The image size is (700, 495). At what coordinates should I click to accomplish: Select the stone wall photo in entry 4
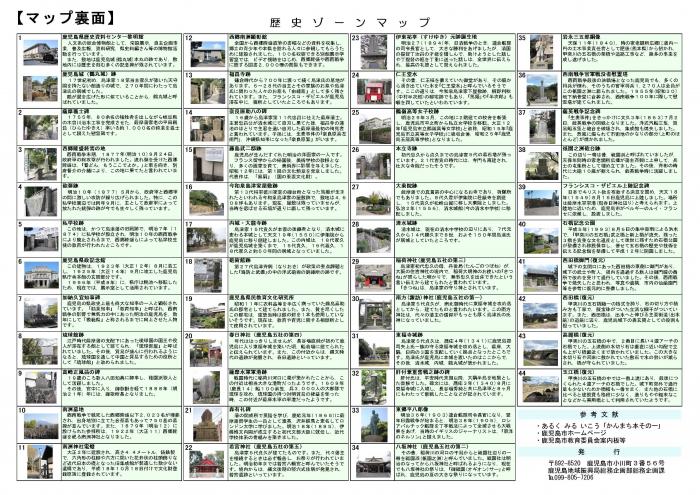[40, 201]
